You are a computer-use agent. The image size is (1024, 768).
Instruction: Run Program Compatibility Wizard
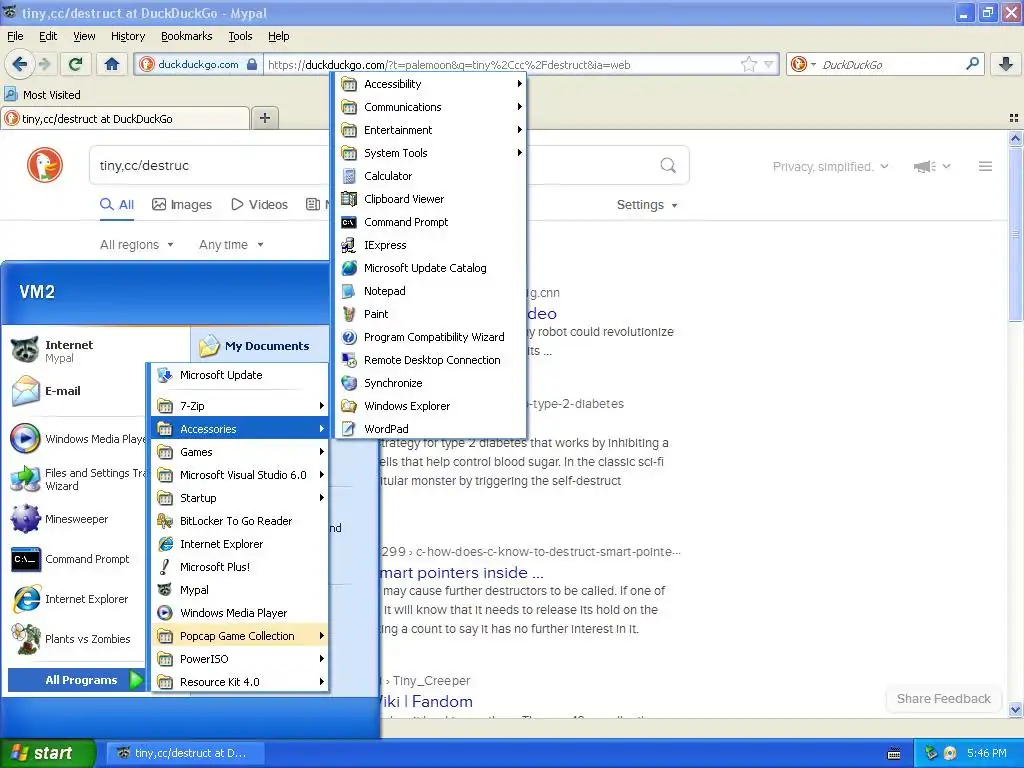click(431, 337)
